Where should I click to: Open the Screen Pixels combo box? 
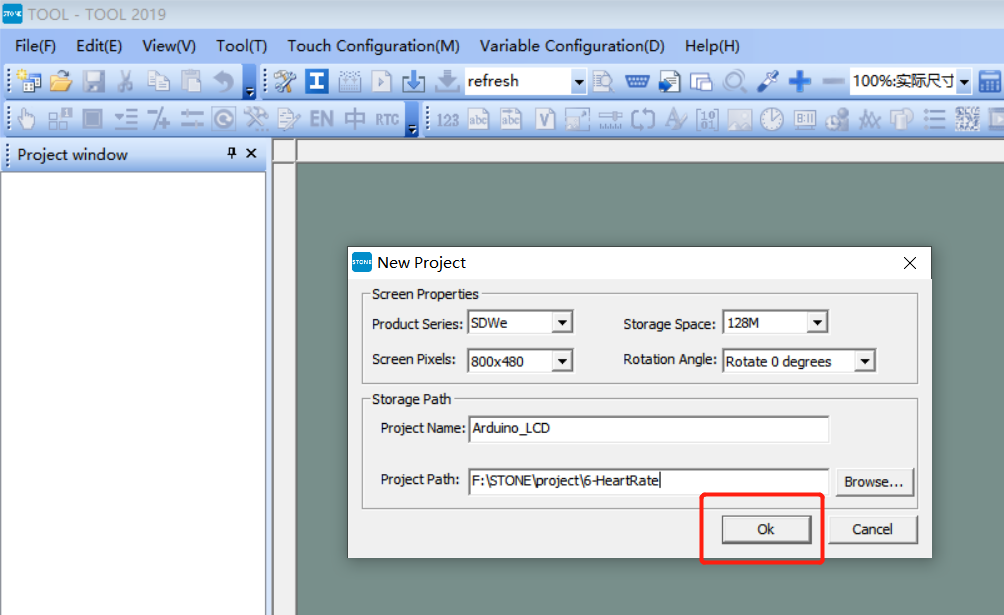click(x=562, y=361)
